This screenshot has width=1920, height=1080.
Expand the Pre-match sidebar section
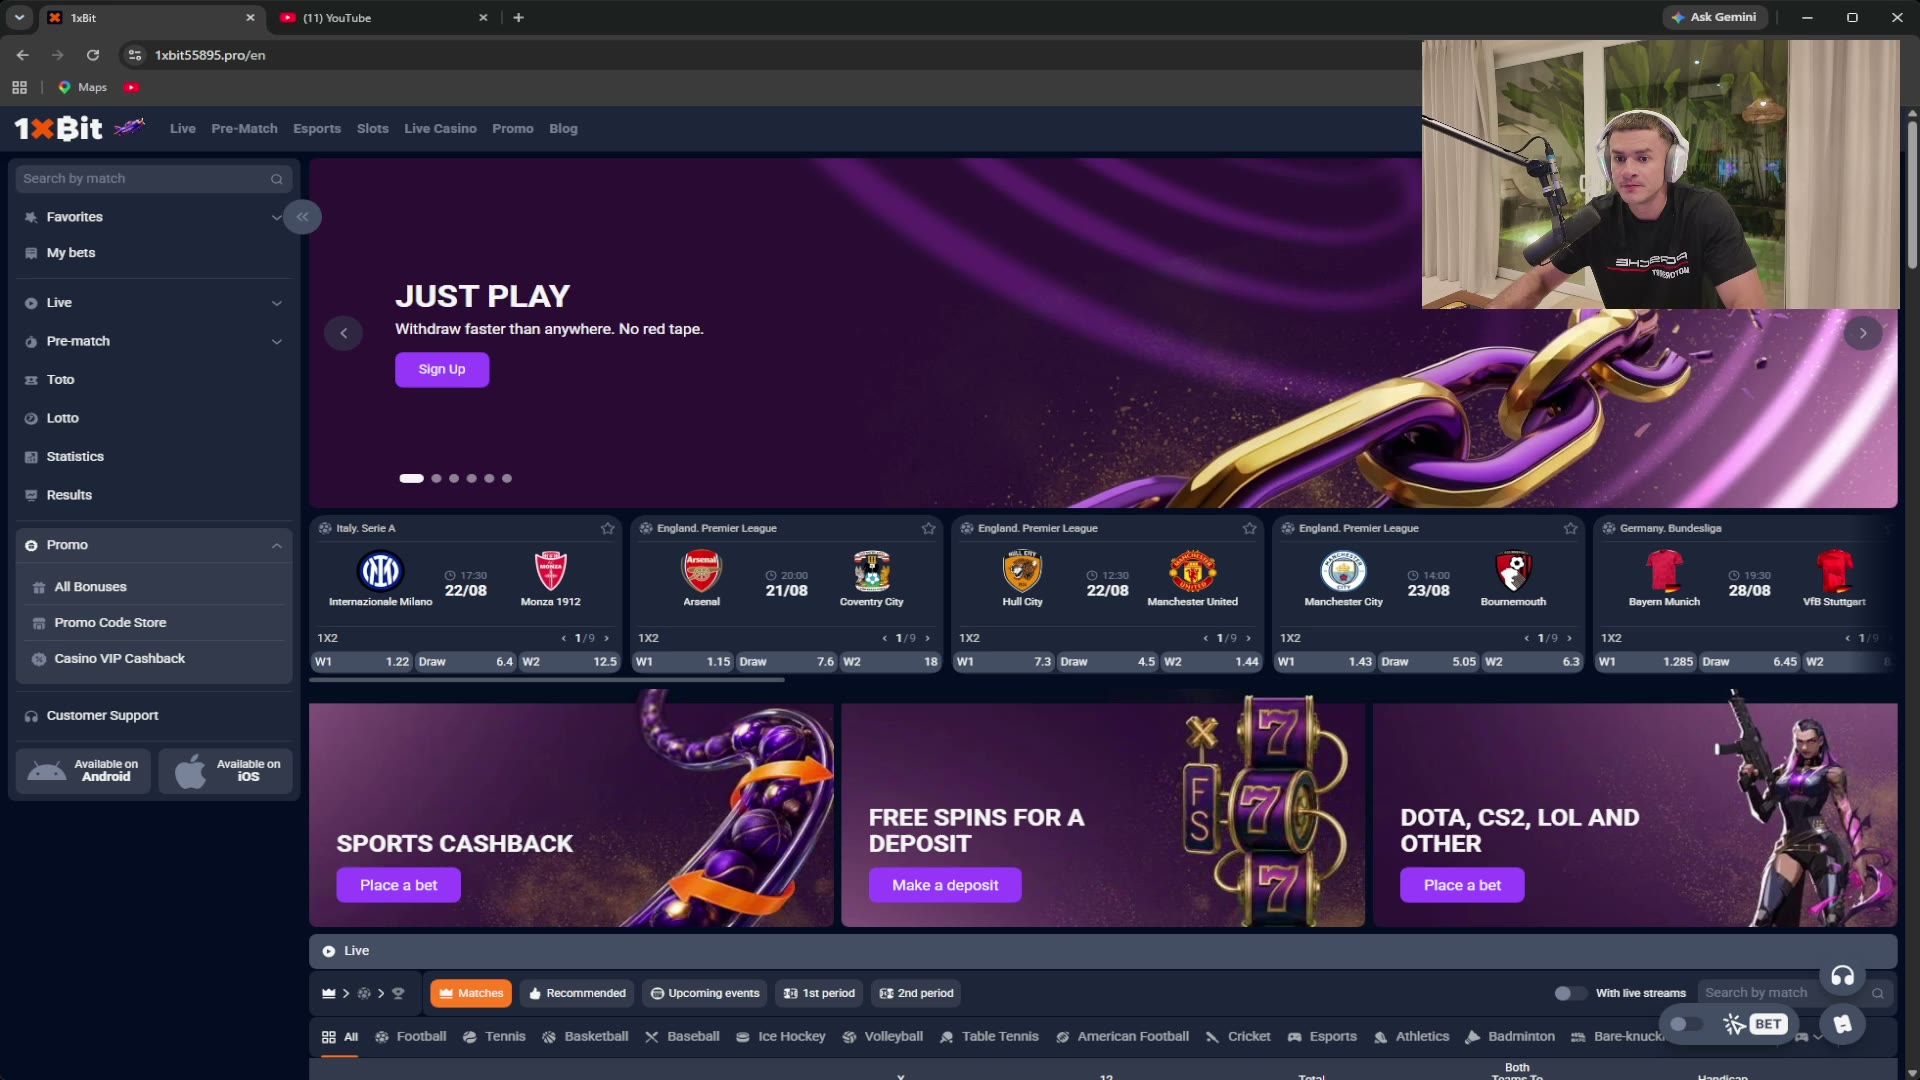click(x=276, y=341)
